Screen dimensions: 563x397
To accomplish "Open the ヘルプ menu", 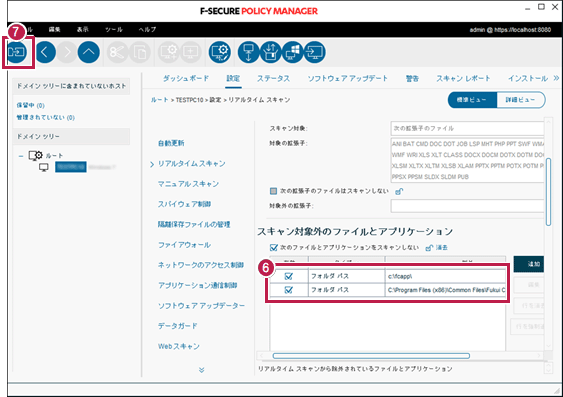I will click(147, 29).
